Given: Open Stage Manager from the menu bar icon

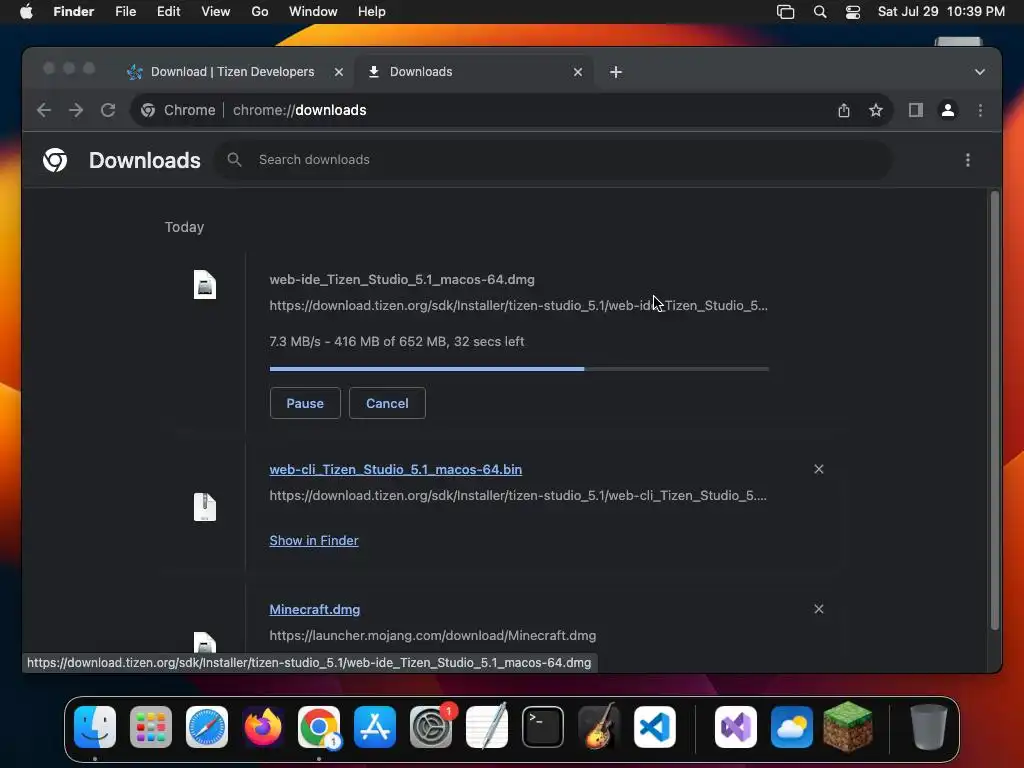Looking at the screenshot, I should 785,12.
